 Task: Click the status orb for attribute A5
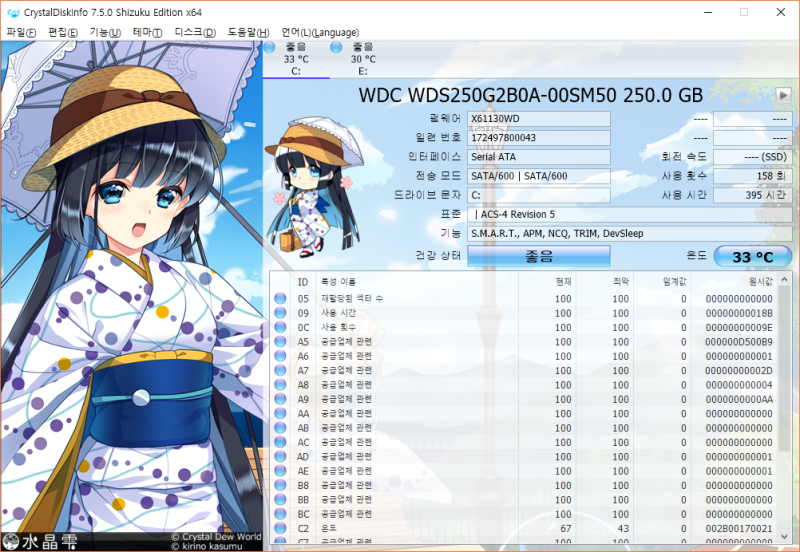point(280,341)
